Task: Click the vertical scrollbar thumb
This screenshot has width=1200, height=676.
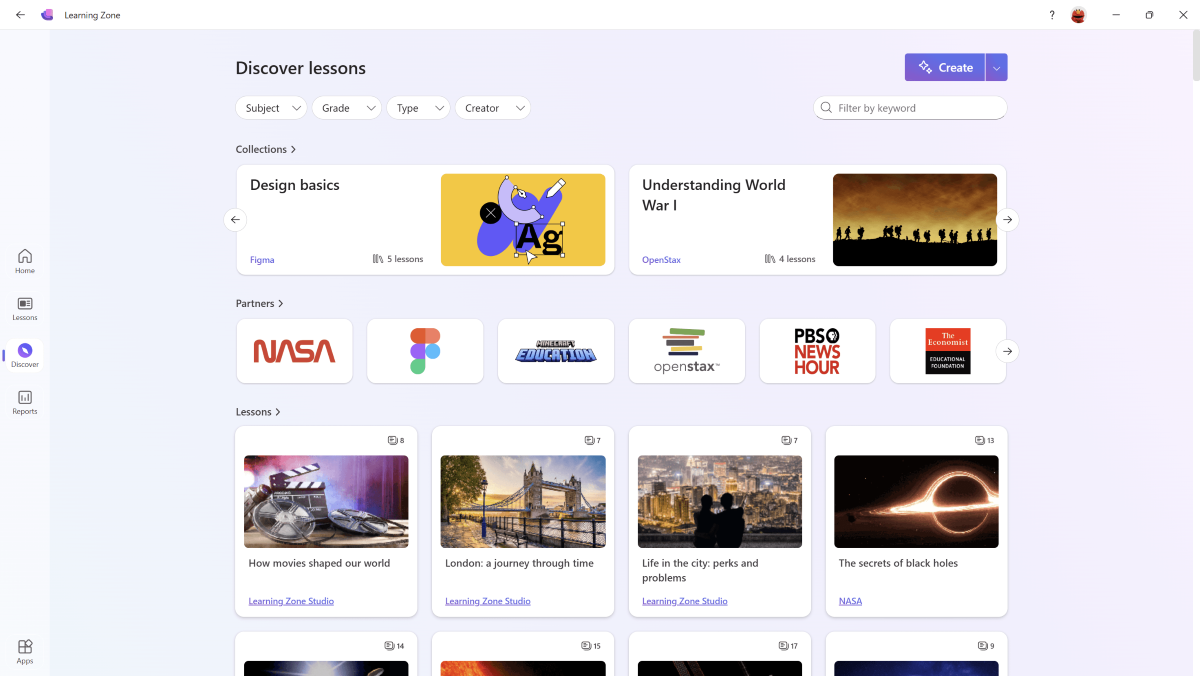Action: pos(1195,56)
